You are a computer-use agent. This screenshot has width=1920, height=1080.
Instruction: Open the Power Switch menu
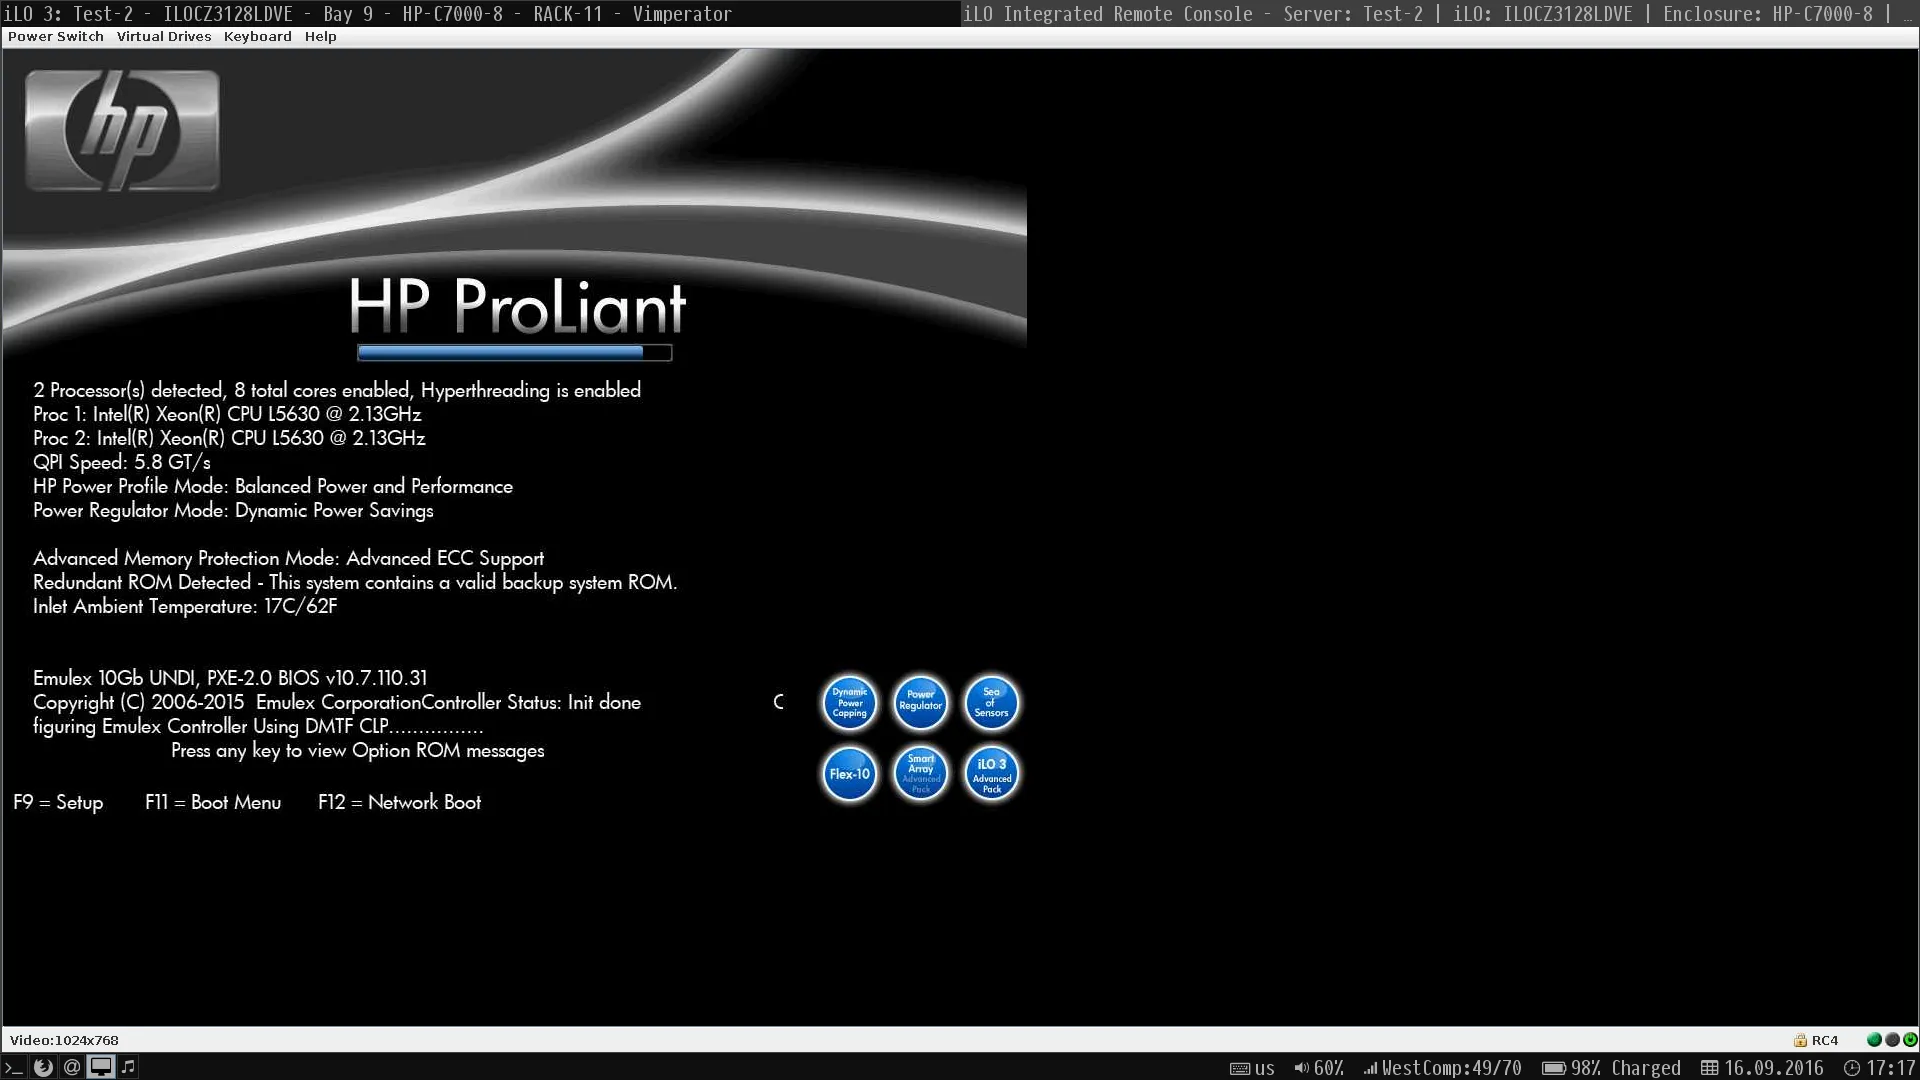56,36
